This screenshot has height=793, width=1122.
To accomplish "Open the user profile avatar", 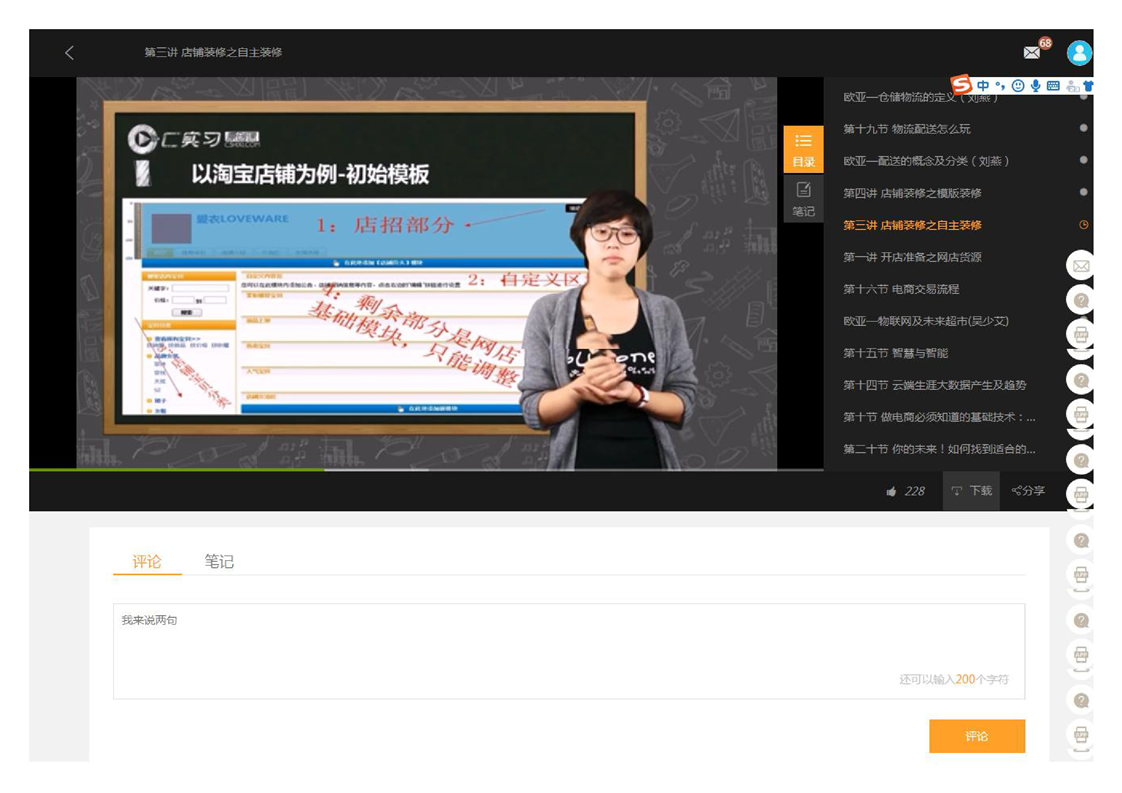I will [x=1078, y=53].
